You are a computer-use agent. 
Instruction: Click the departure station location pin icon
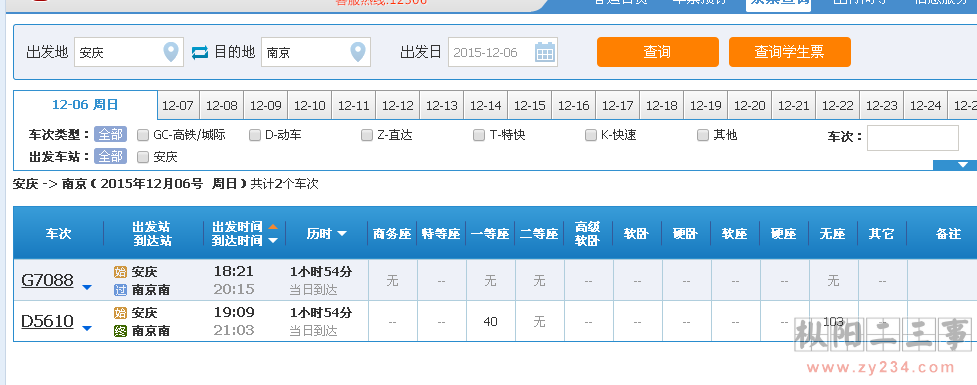click(171, 52)
